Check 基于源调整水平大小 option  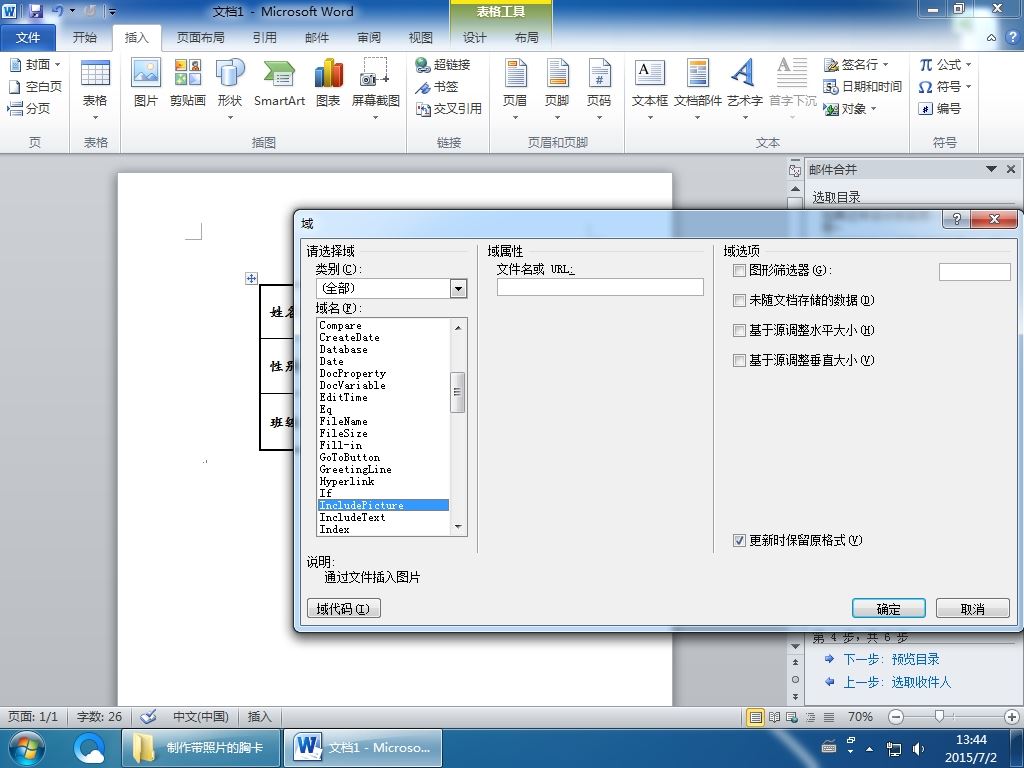[739, 330]
